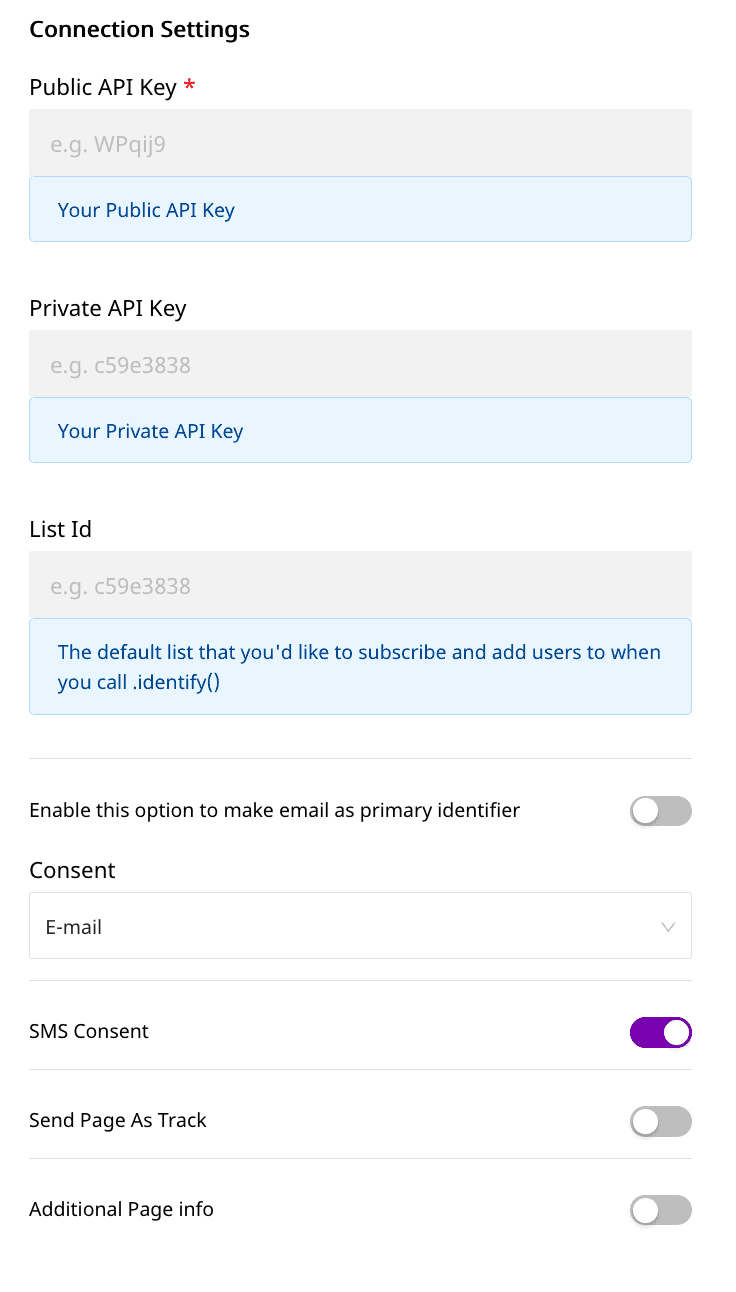Enable email as primary identifier toggle
Image resolution: width=736 pixels, height=1292 pixels.
click(x=660, y=811)
